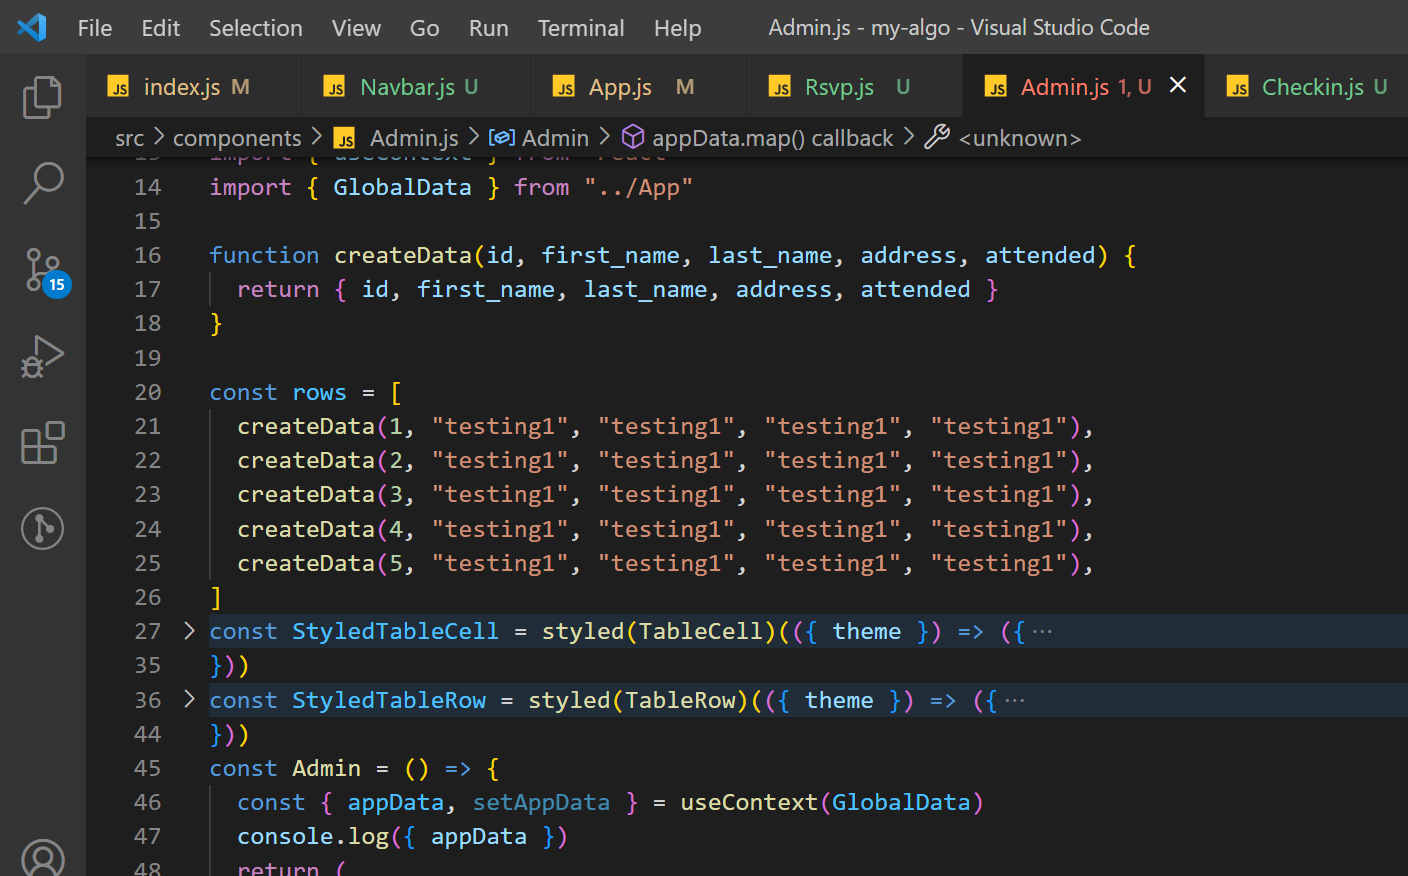Click the src breadcrumb
This screenshot has height=876, width=1408.
tap(130, 138)
